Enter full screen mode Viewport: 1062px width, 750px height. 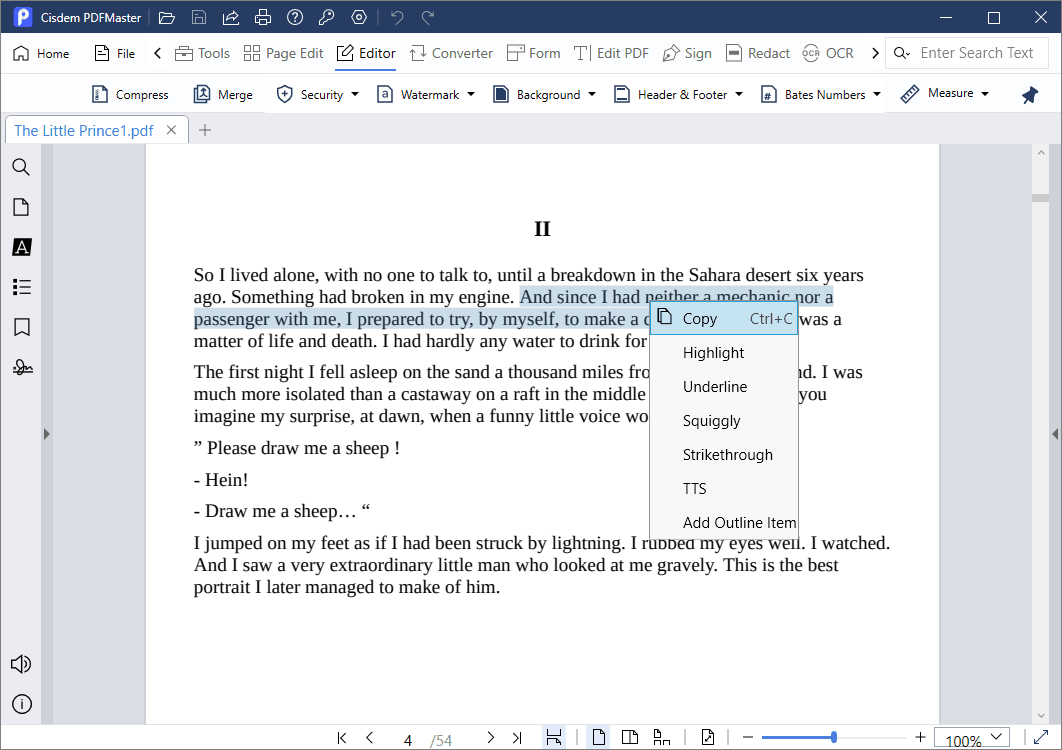(x=1042, y=737)
